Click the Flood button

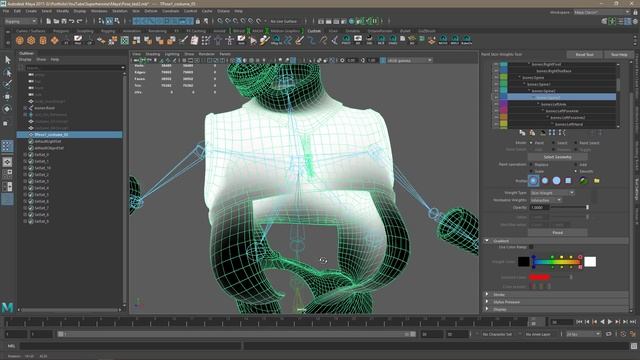pyautogui.click(x=558, y=232)
